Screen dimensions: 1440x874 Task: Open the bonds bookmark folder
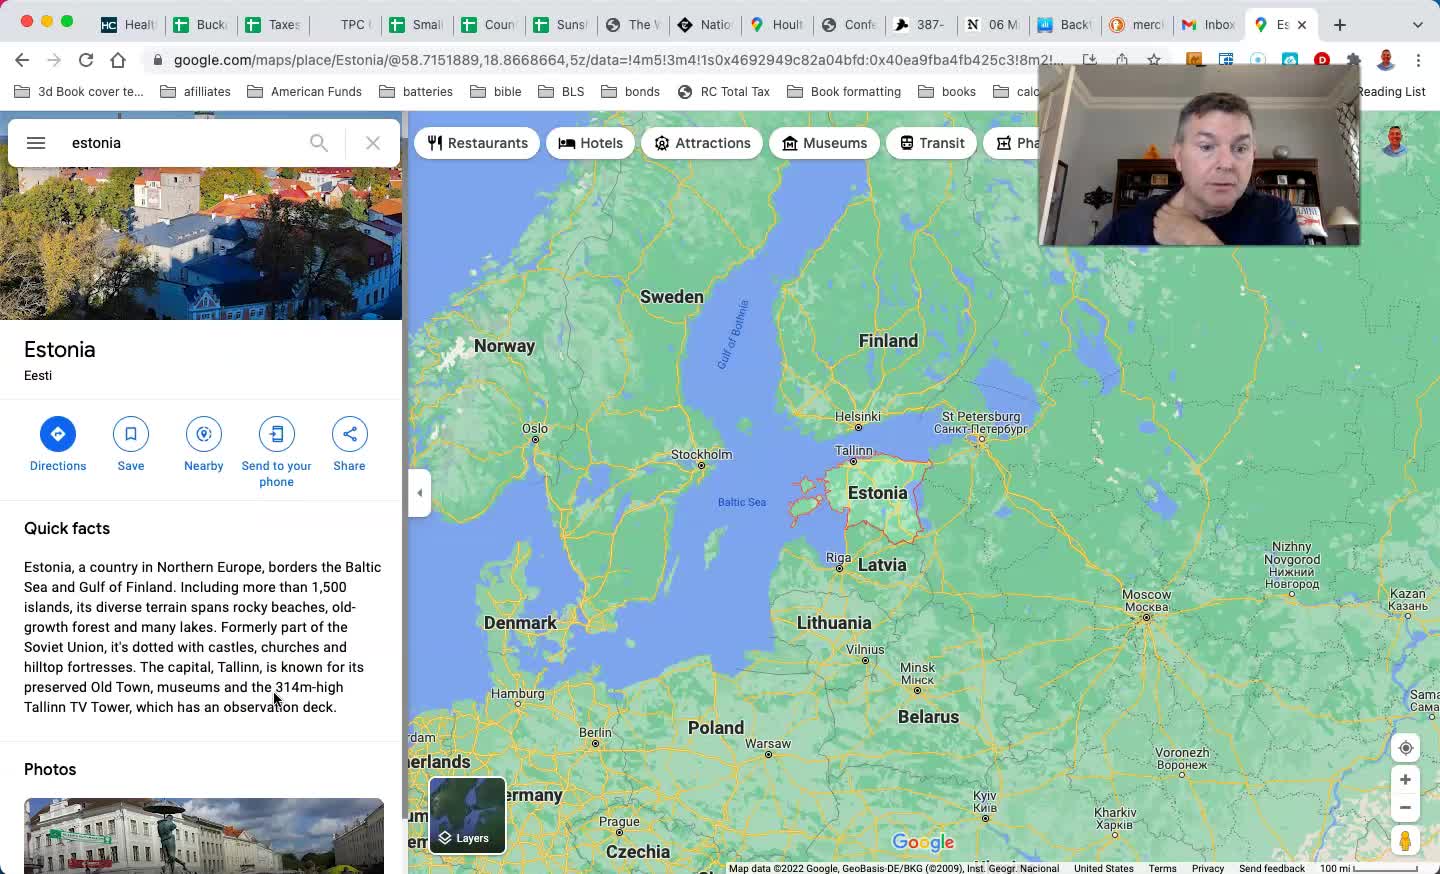(x=630, y=92)
